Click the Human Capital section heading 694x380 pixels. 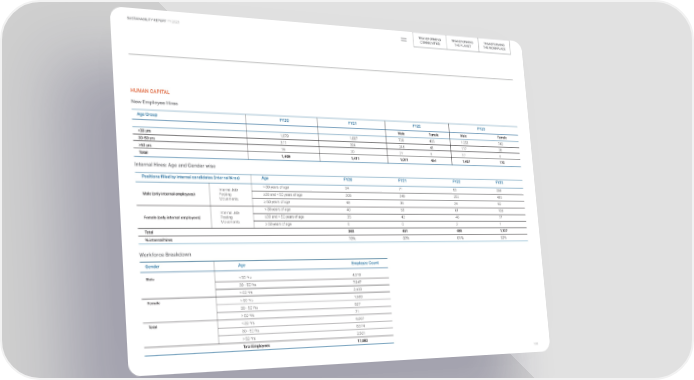(150, 91)
